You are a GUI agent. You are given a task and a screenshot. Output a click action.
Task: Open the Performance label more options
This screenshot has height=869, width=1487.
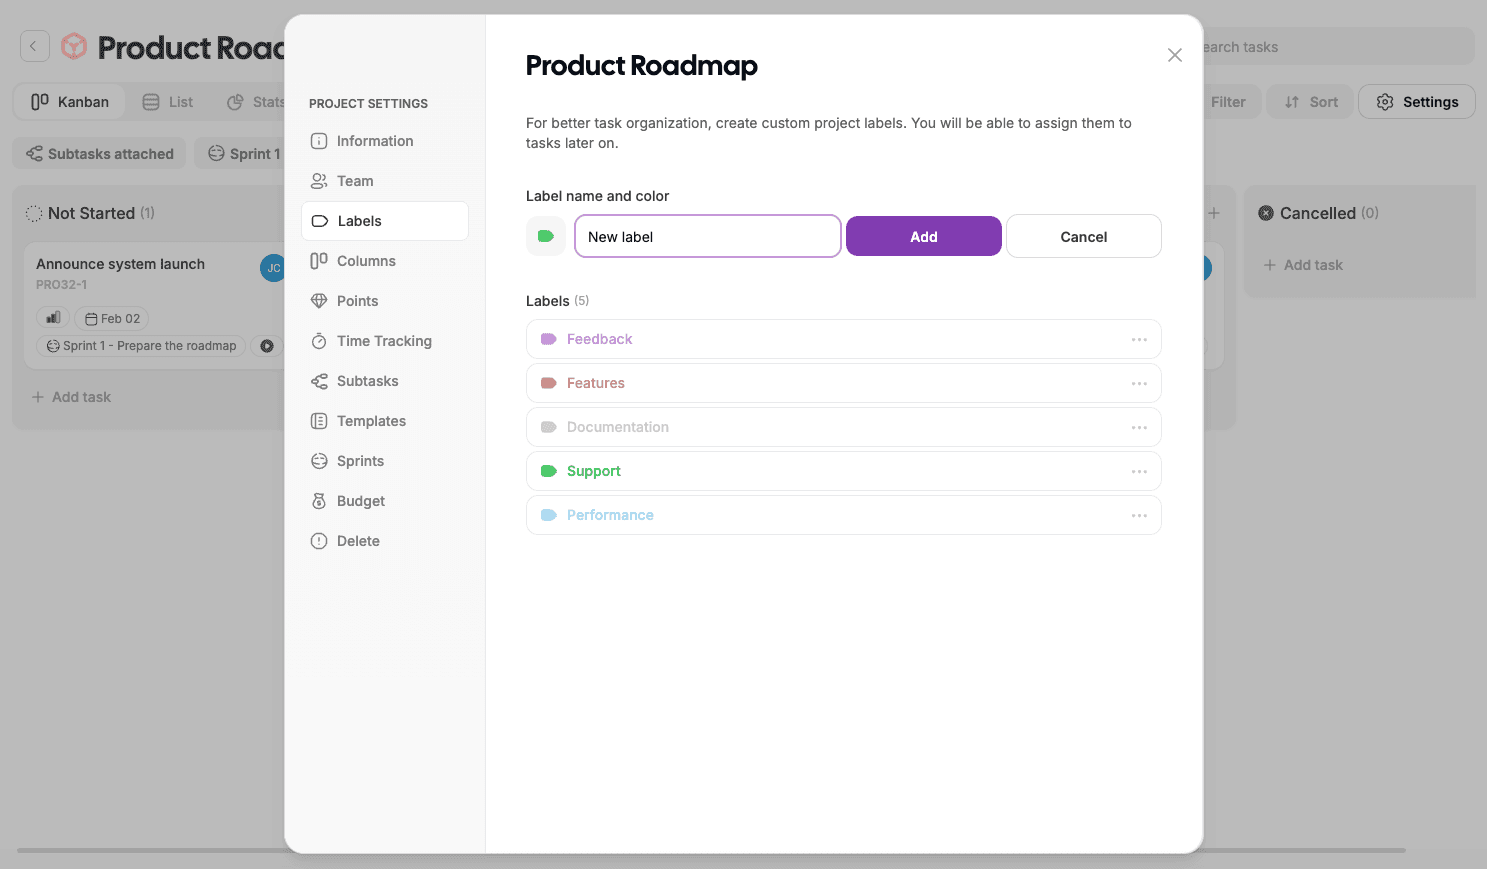tap(1139, 515)
